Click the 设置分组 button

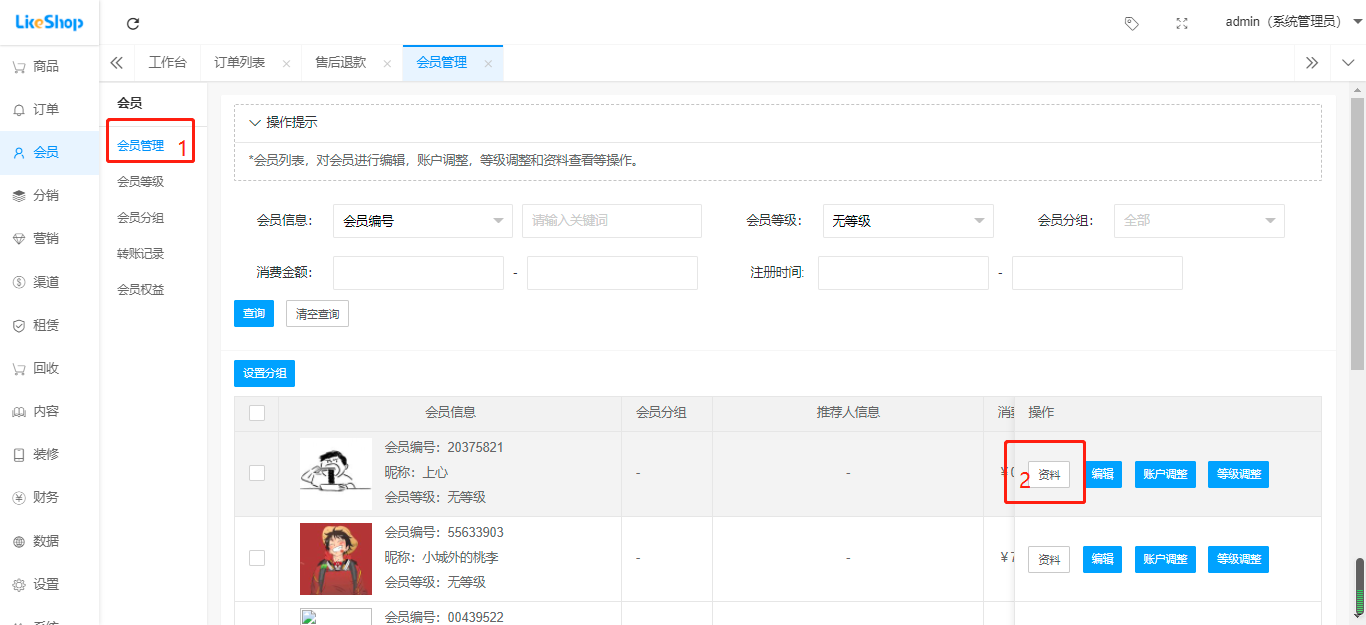coord(265,373)
